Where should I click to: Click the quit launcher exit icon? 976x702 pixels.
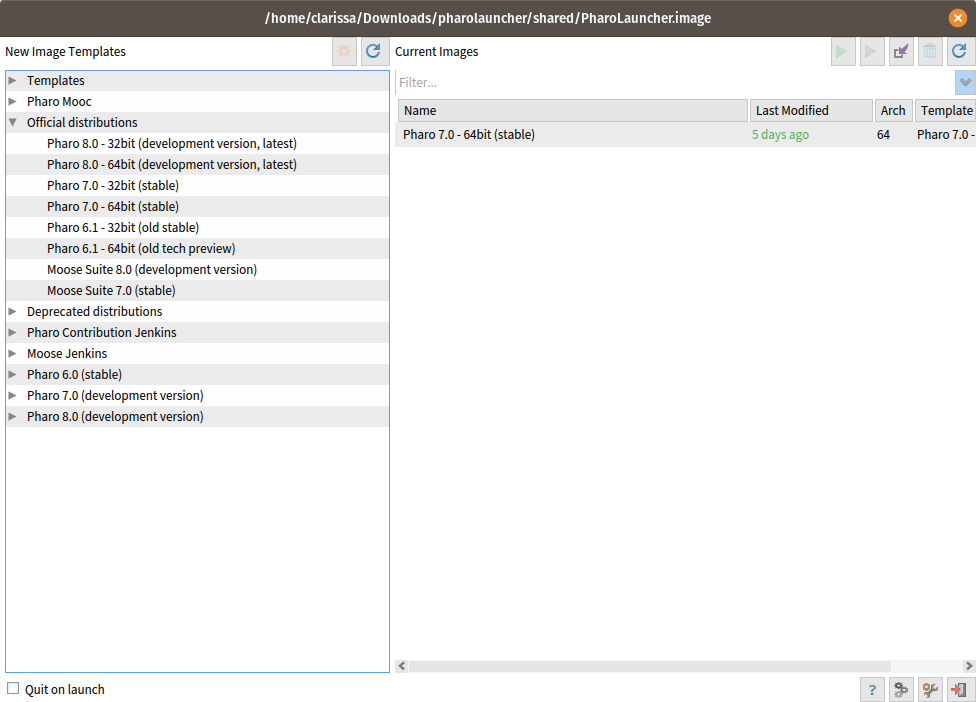(x=959, y=690)
